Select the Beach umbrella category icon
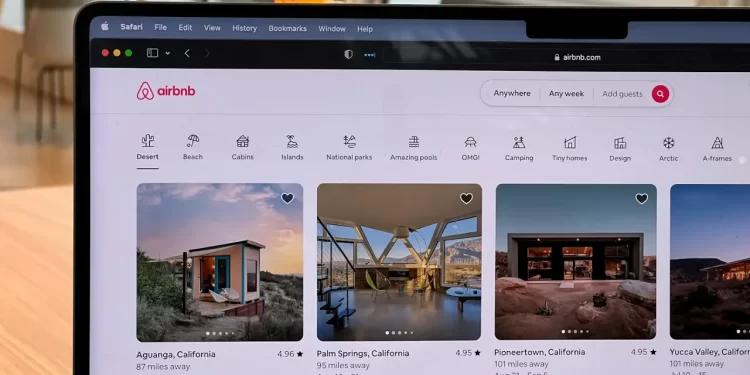Screen dimensions: 750x375 [x=193, y=141]
